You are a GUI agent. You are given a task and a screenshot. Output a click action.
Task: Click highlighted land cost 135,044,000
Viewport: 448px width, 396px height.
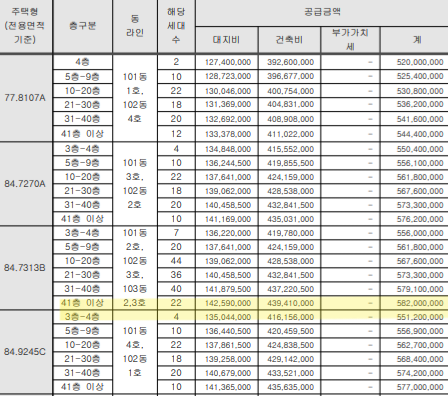point(228,317)
